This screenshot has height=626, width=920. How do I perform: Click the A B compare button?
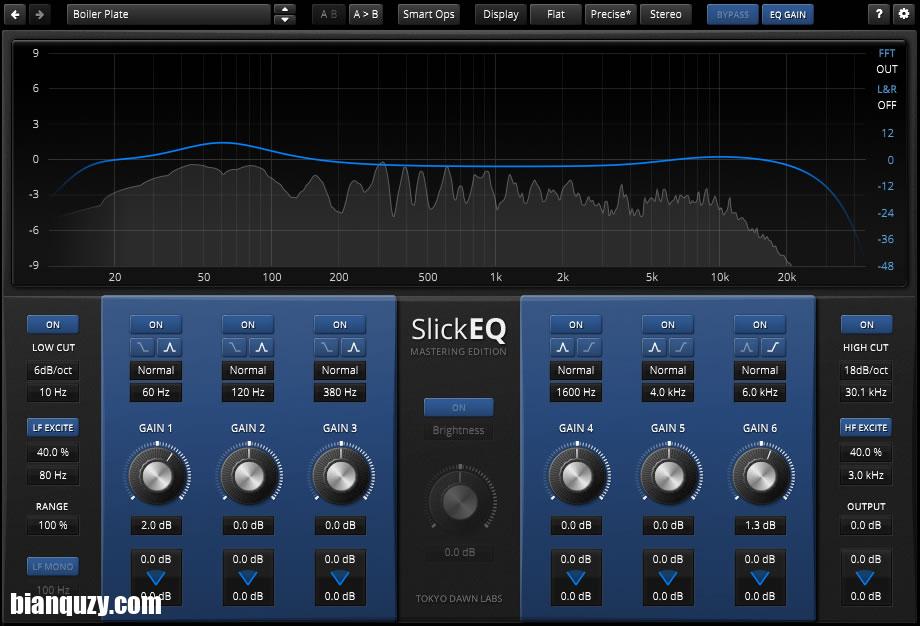click(x=329, y=14)
